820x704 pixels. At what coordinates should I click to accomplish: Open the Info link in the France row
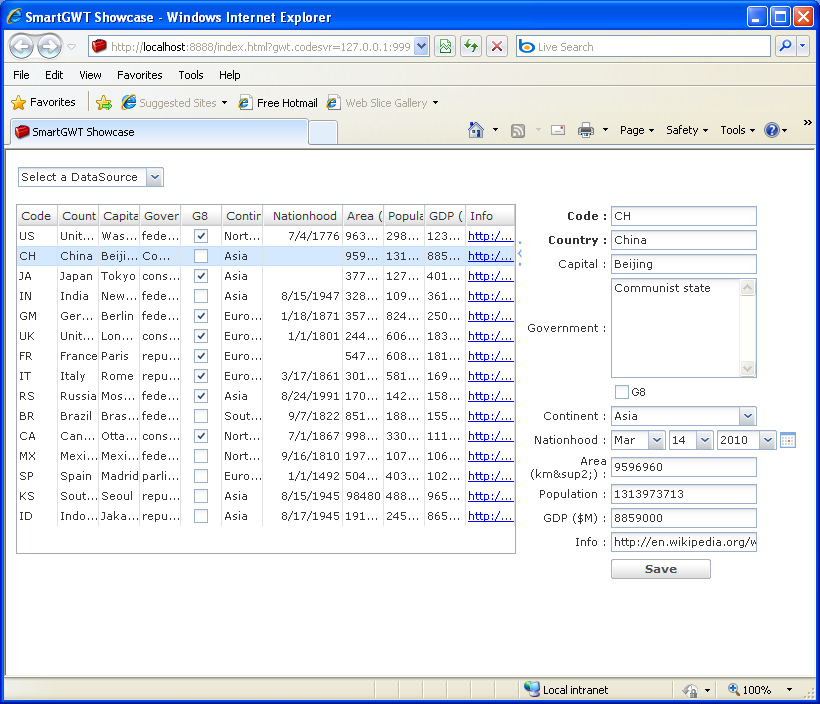(491, 356)
